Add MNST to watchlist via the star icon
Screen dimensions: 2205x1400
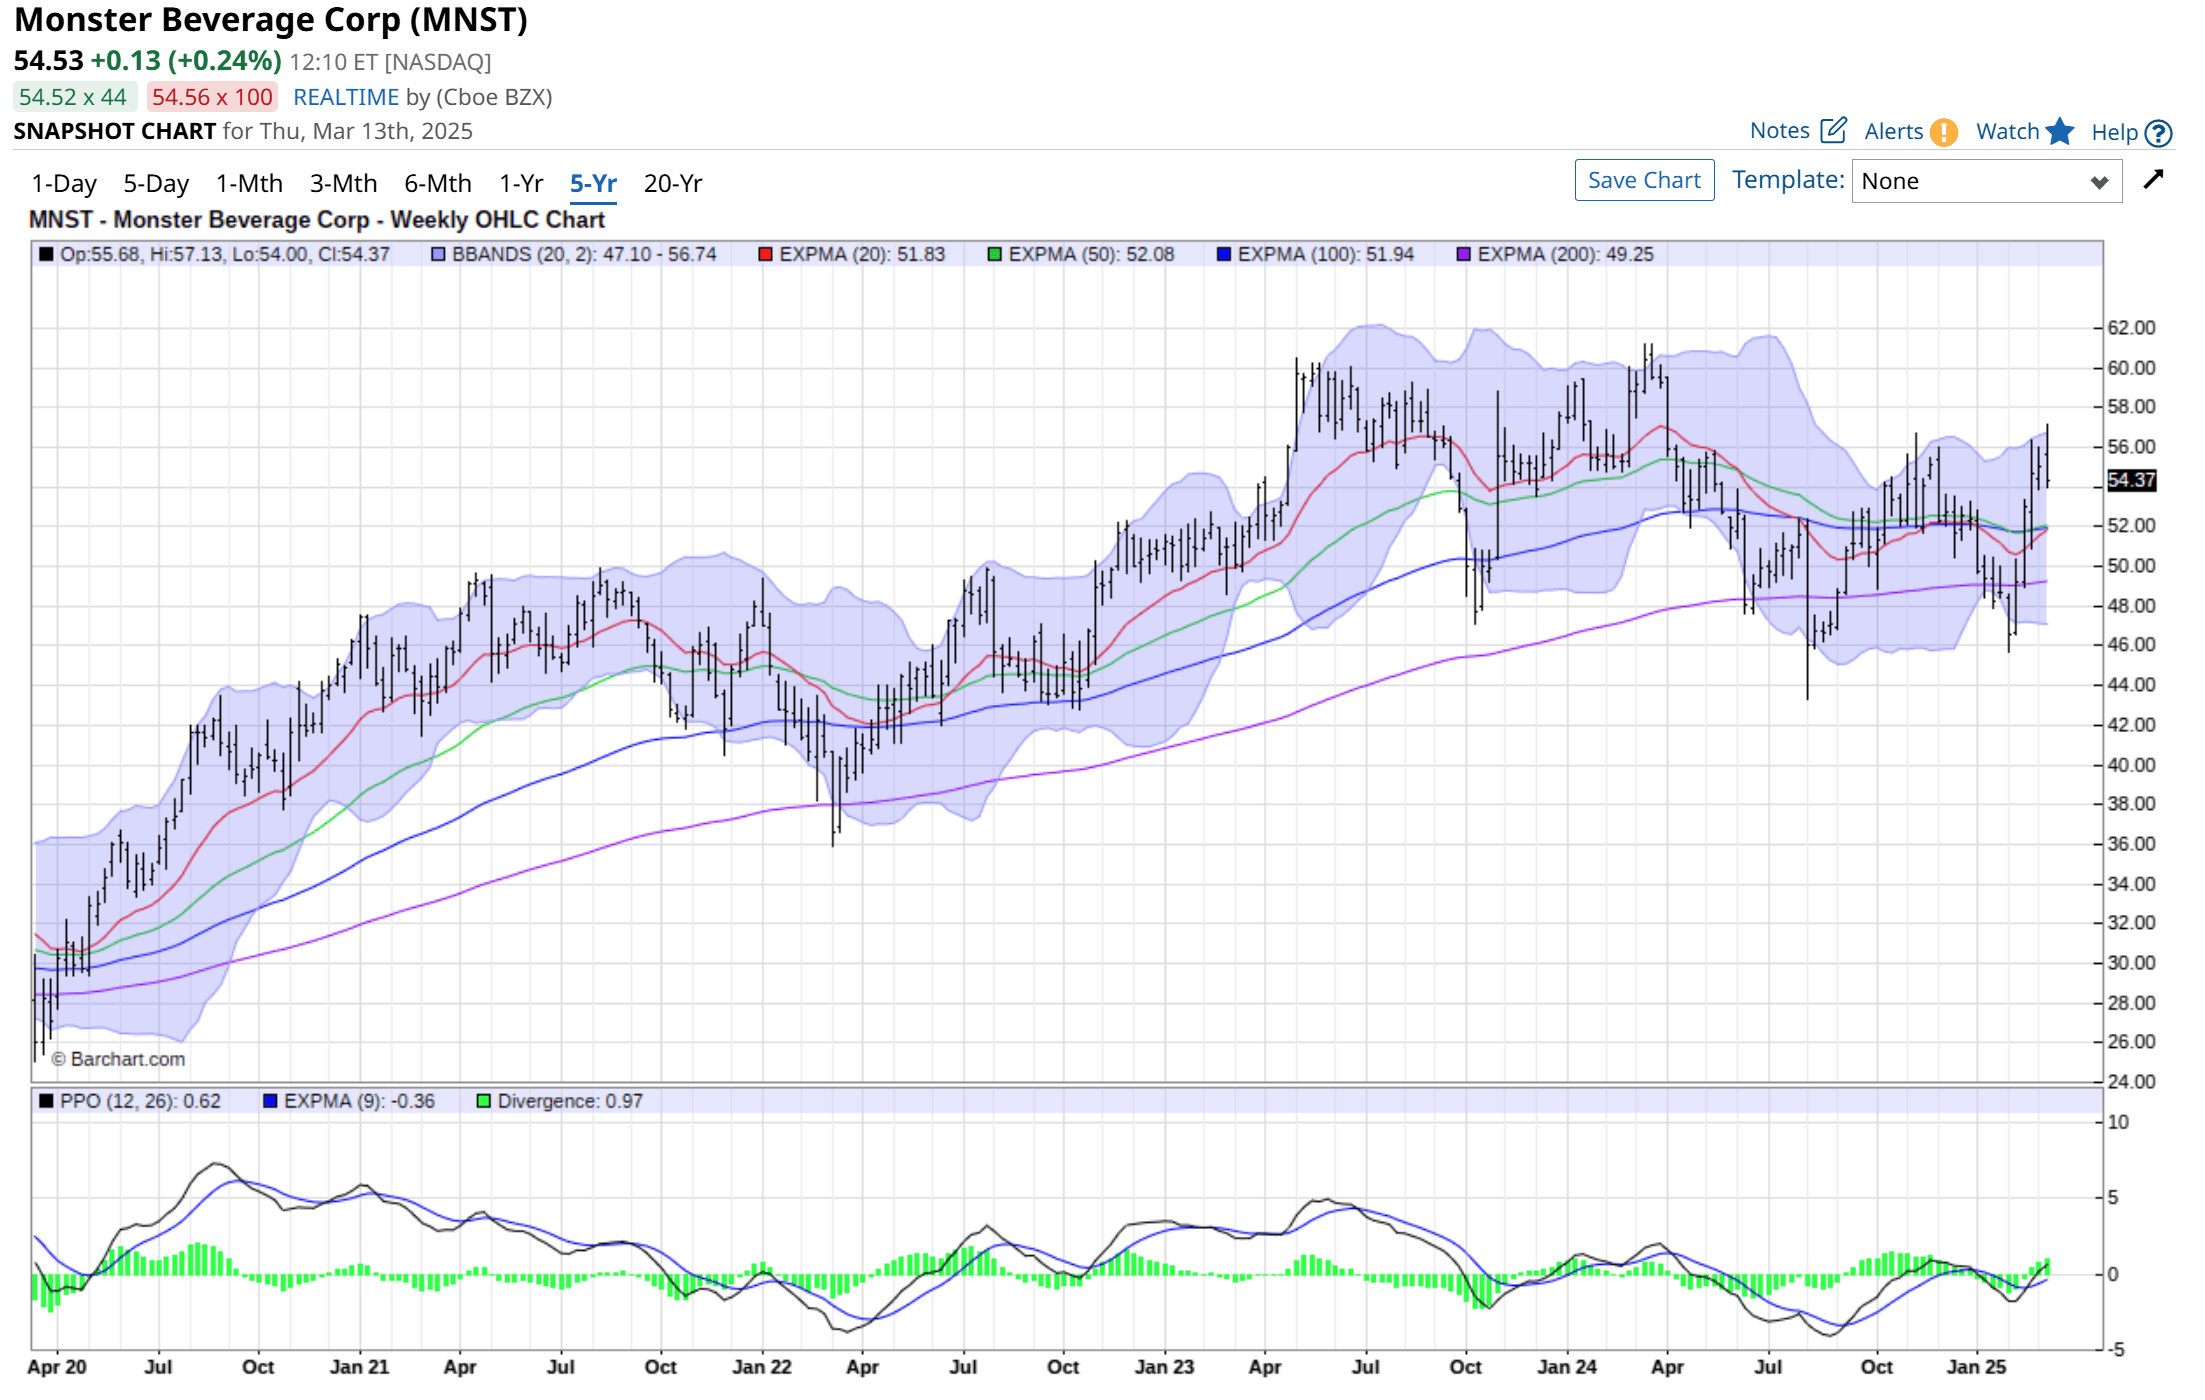pyautogui.click(x=2061, y=131)
